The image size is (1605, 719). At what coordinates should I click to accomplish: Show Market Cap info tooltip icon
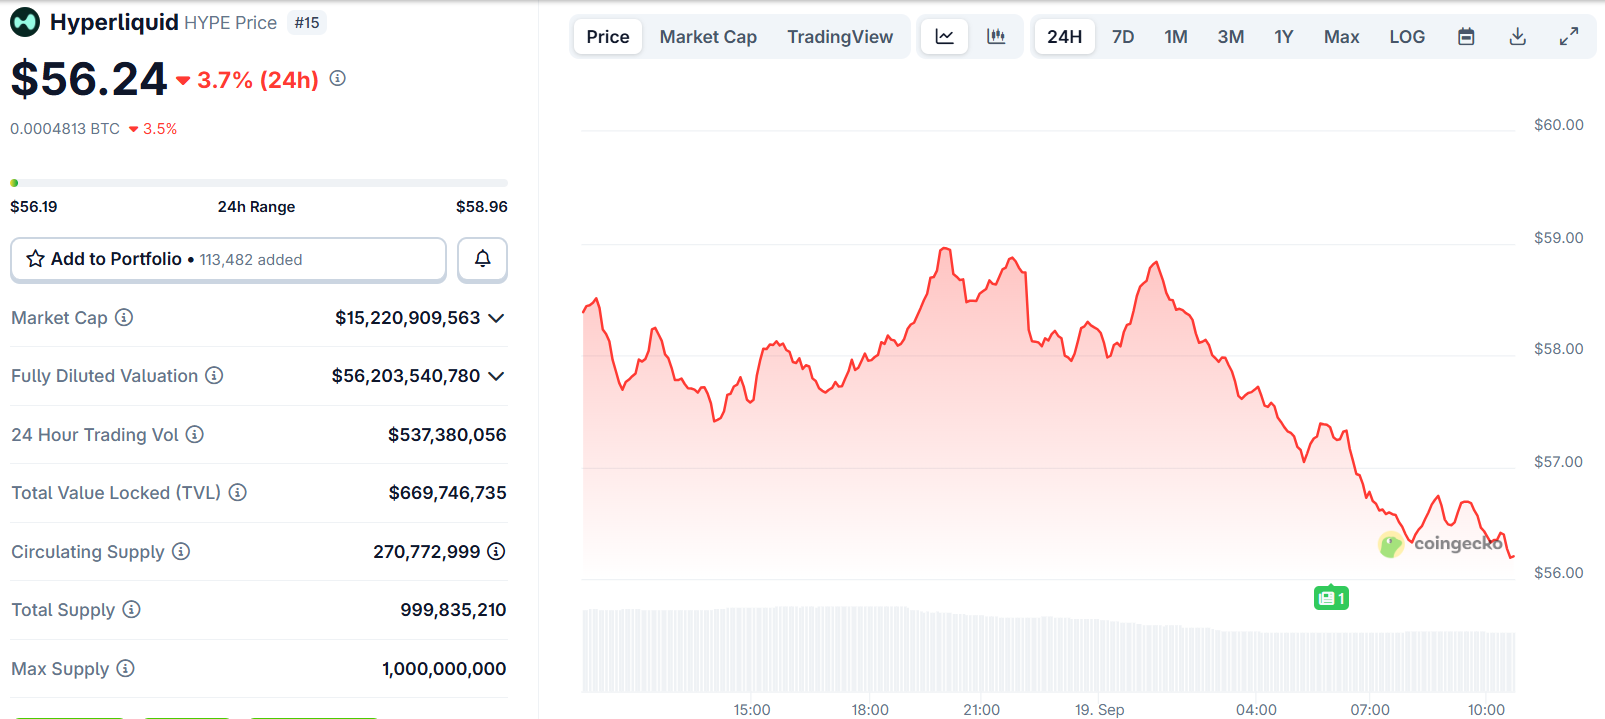[x=124, y=317]
